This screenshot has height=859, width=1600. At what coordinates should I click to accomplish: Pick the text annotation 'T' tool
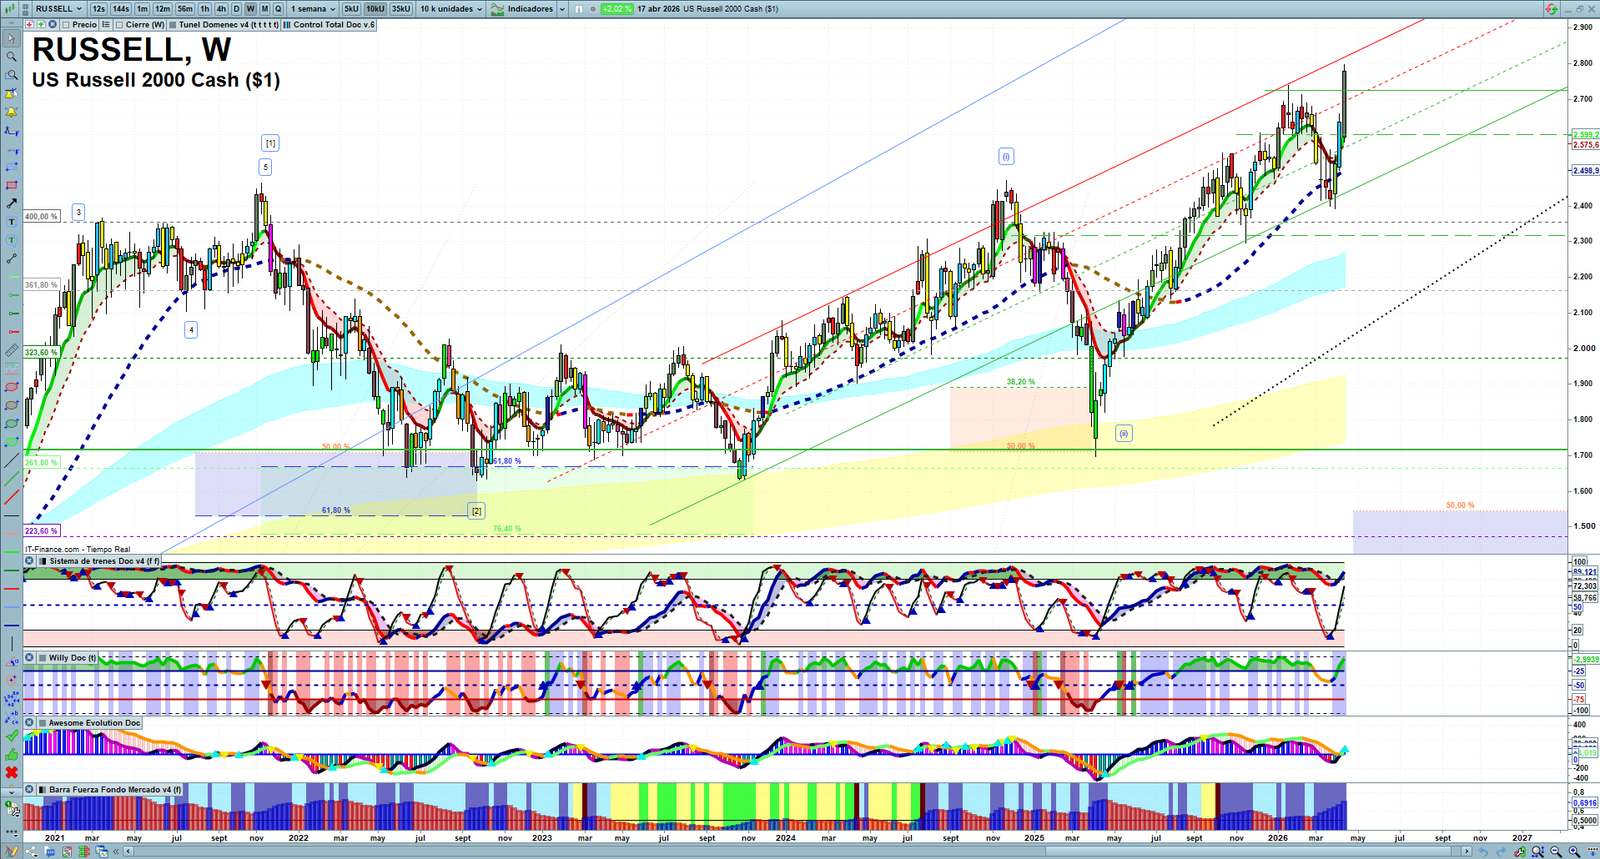point(12,222)
